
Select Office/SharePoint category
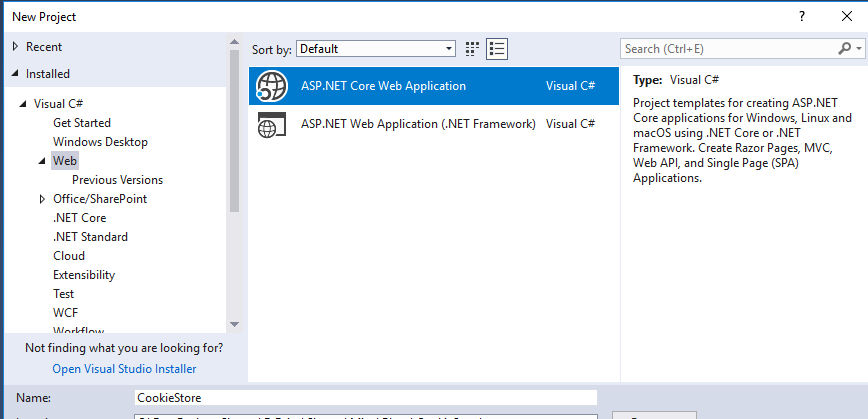(100, 199)
